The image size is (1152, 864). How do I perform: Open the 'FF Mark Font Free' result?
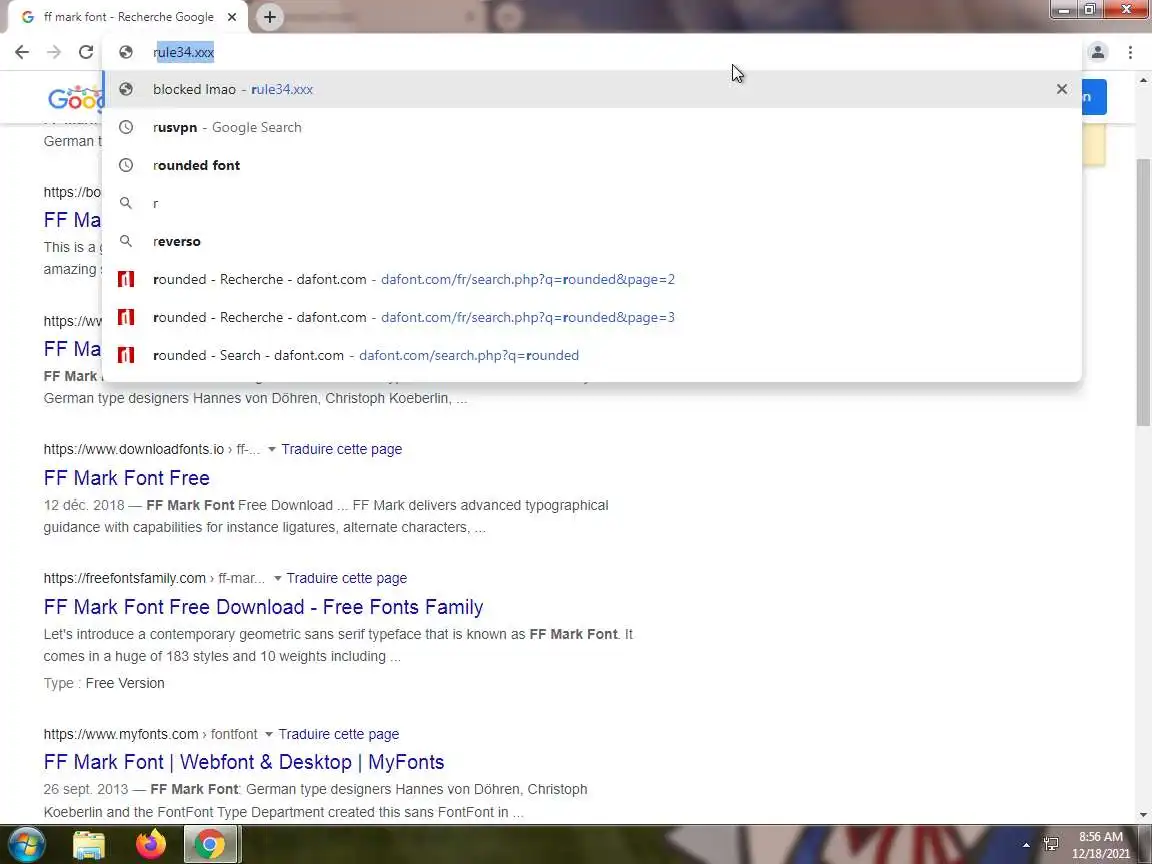pos(126,478)
